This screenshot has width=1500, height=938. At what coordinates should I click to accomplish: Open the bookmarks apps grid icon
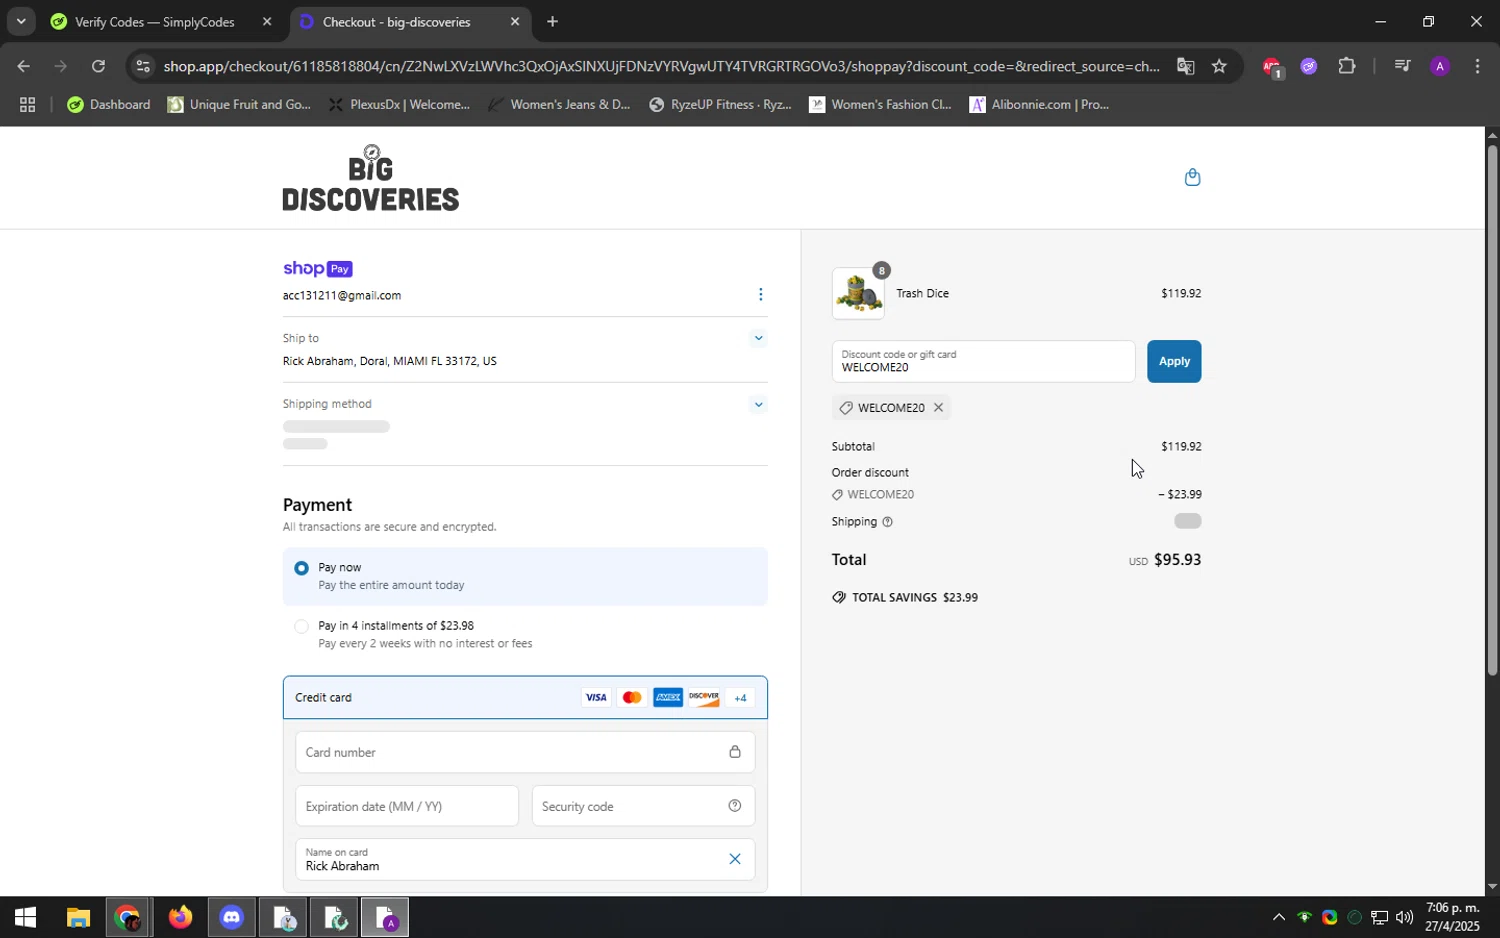[27, 105]
